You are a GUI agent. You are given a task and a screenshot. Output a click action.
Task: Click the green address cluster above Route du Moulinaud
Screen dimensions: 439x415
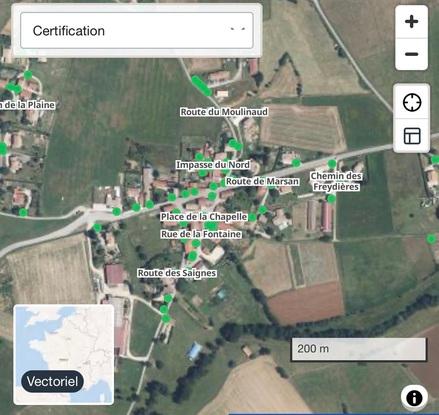coord(202,86)
